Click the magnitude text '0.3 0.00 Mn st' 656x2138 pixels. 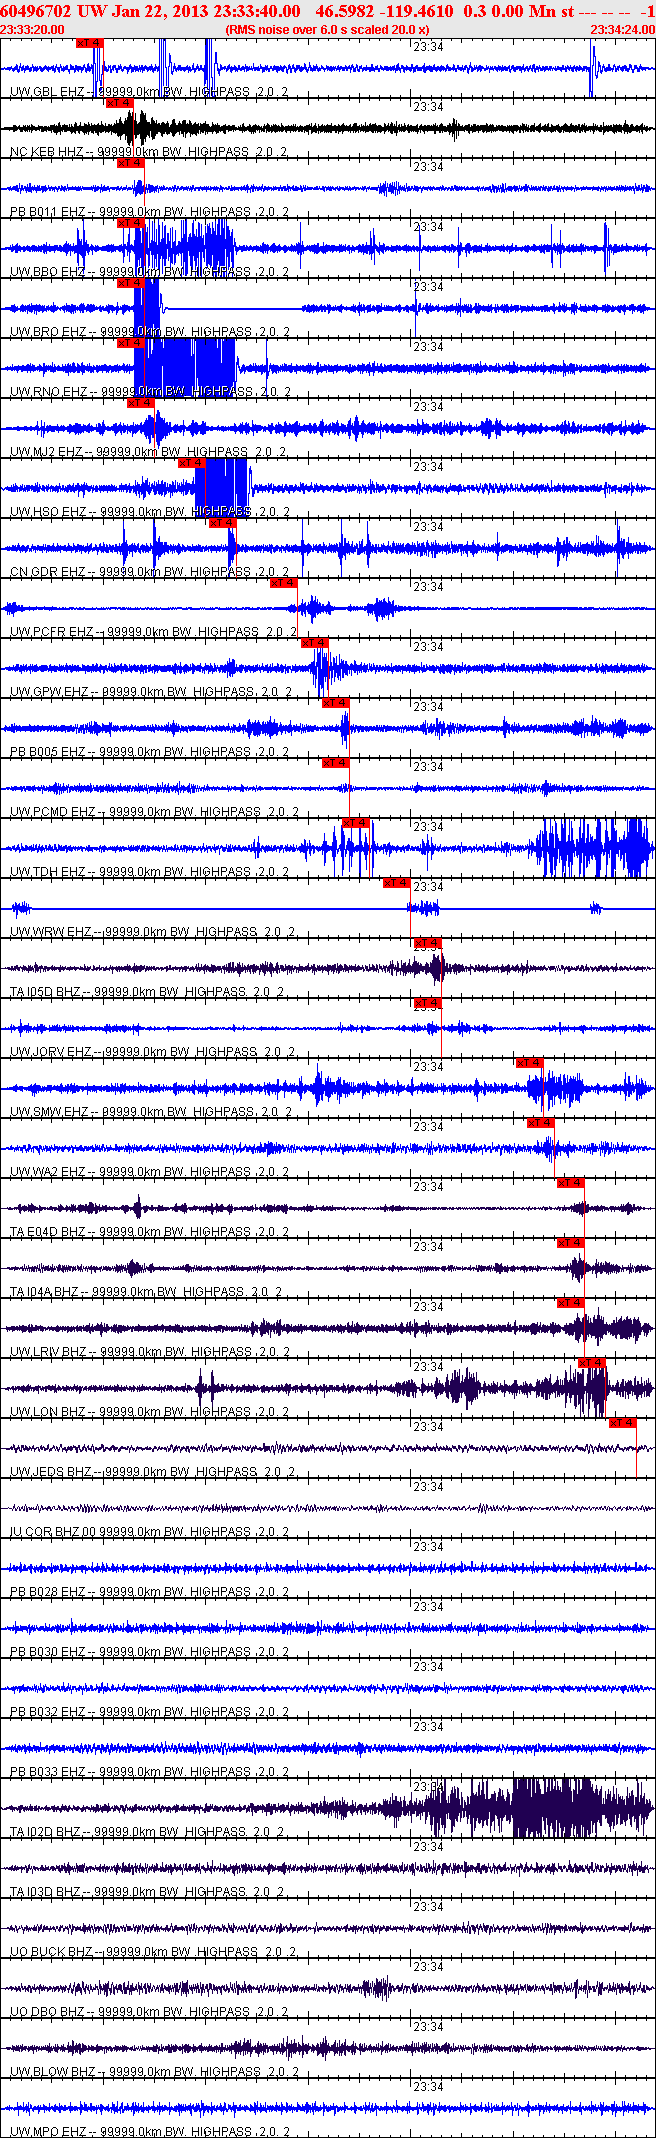point(519,11)
